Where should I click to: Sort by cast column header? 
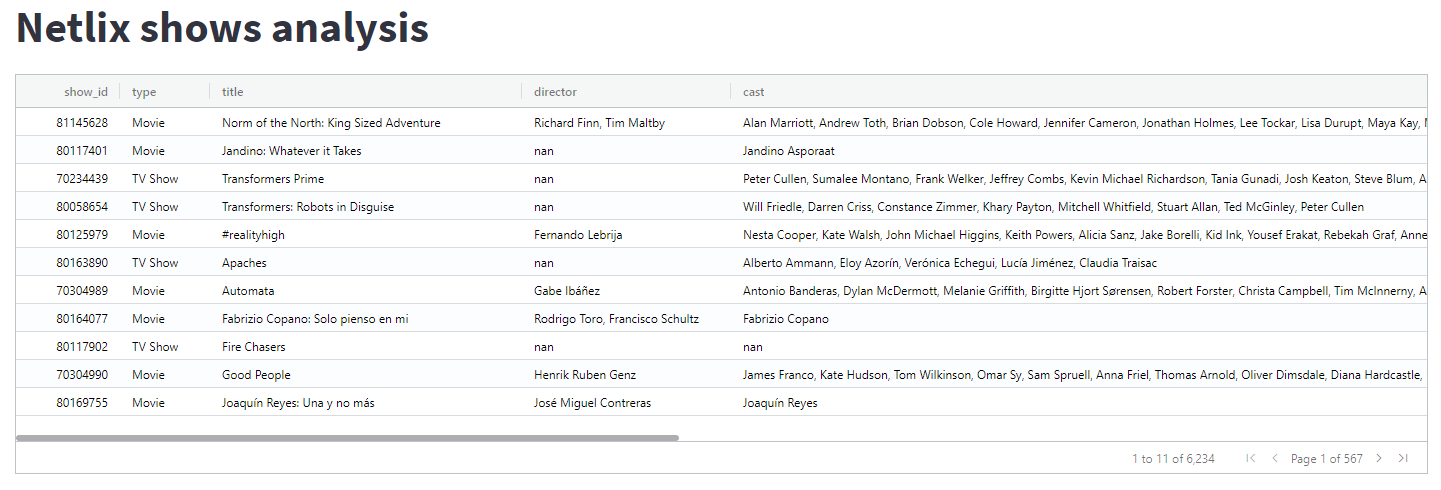click(x=753, y=92)
